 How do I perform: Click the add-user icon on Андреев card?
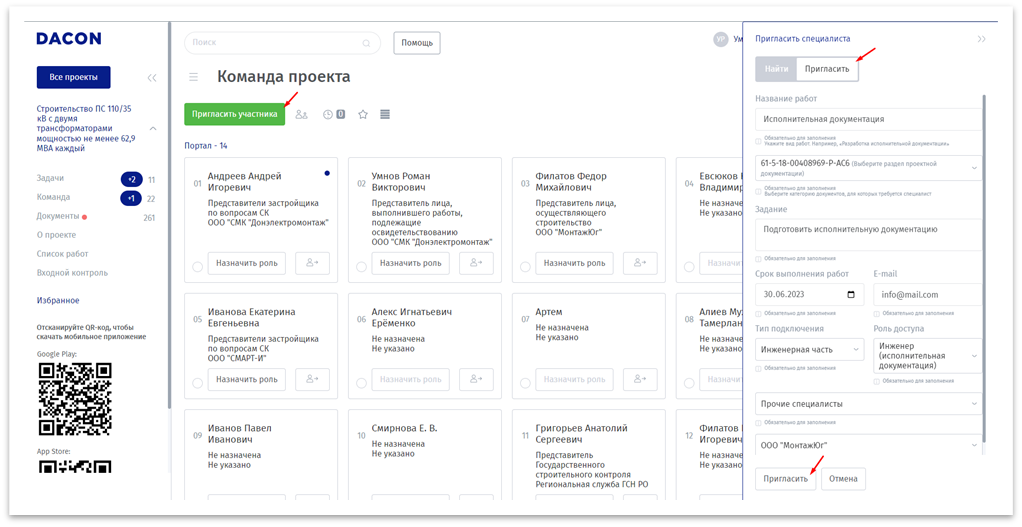312,263
